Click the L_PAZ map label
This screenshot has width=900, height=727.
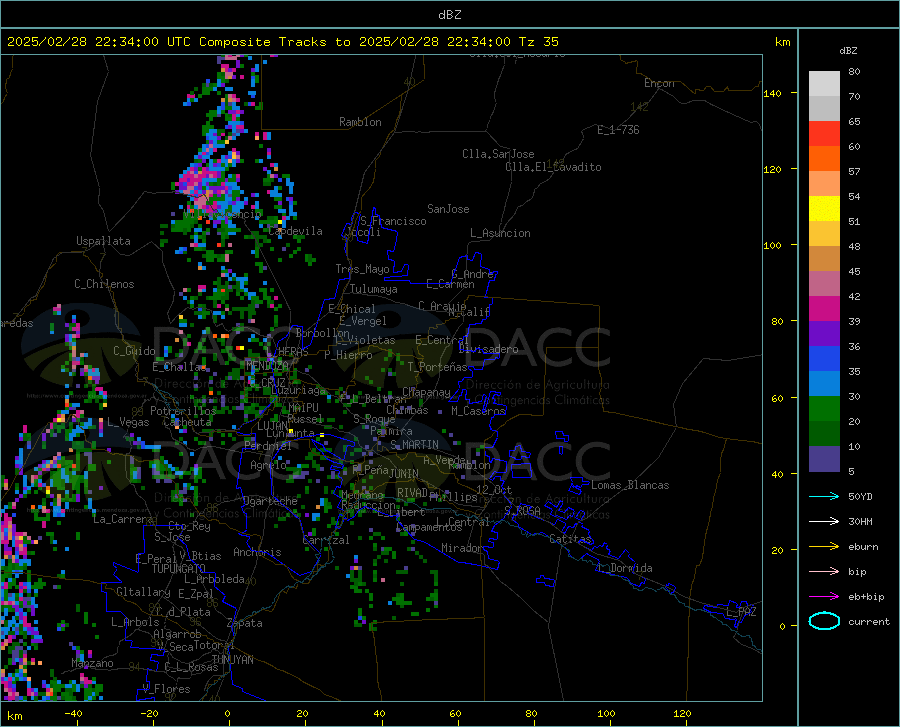(741, 612)
